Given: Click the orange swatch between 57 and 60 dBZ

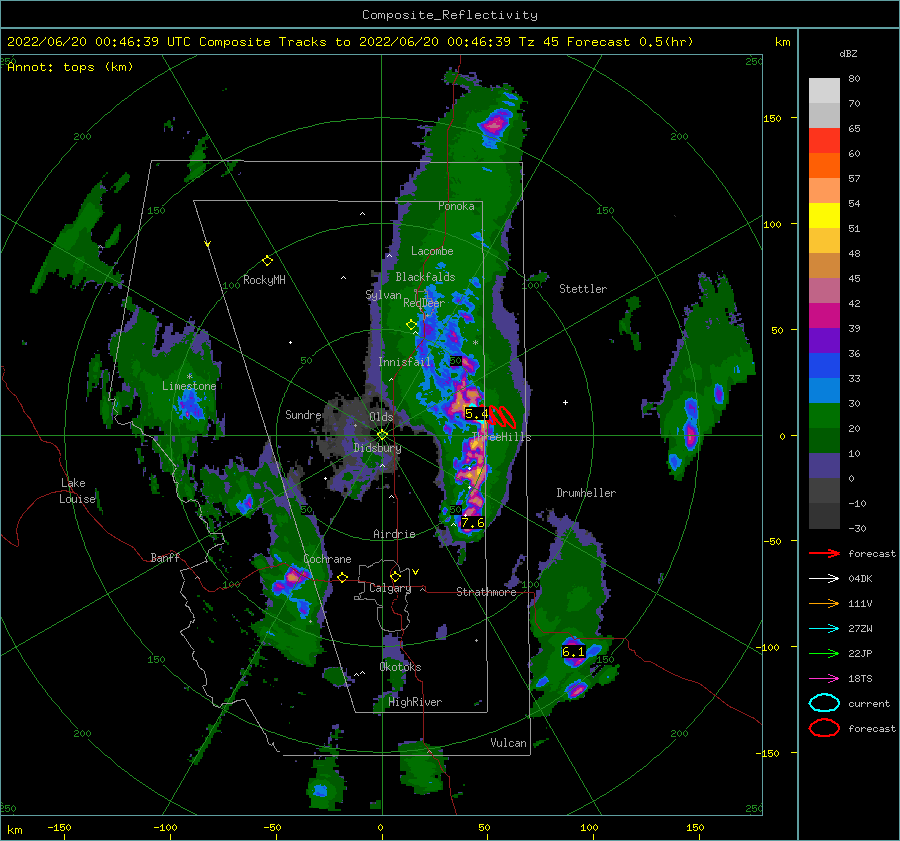Looking at the screenshot, I should 824,166.
